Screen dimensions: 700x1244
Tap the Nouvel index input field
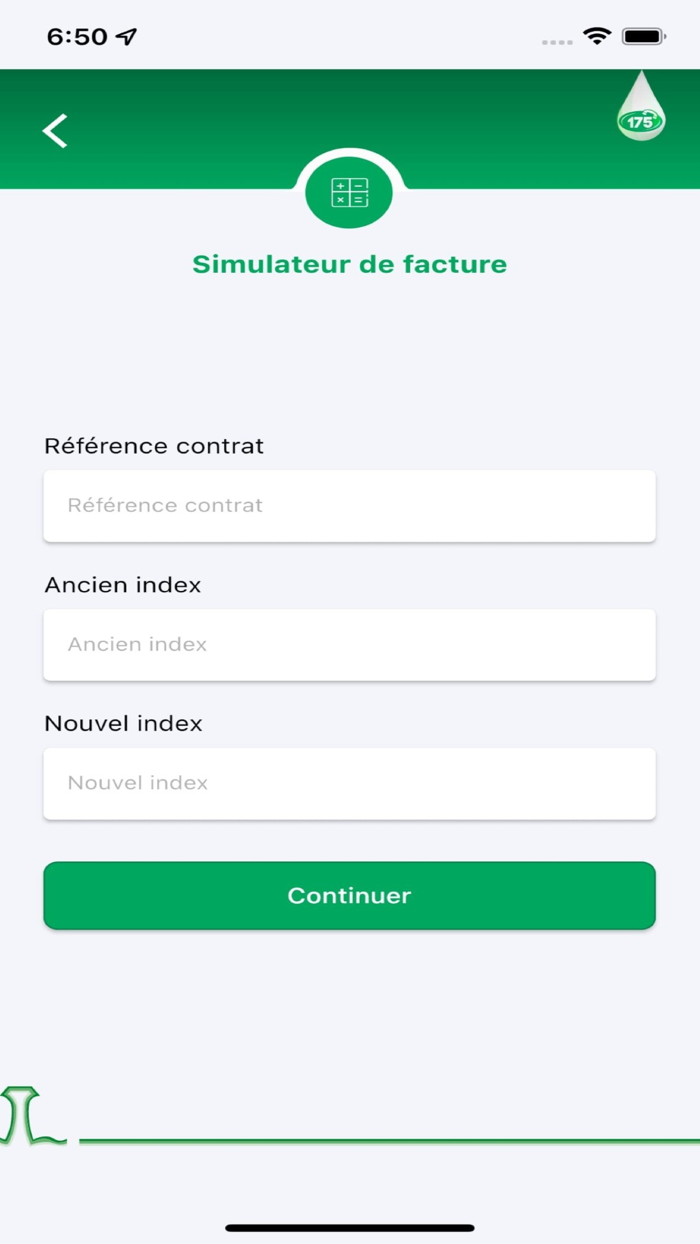(x=349, y=783)
